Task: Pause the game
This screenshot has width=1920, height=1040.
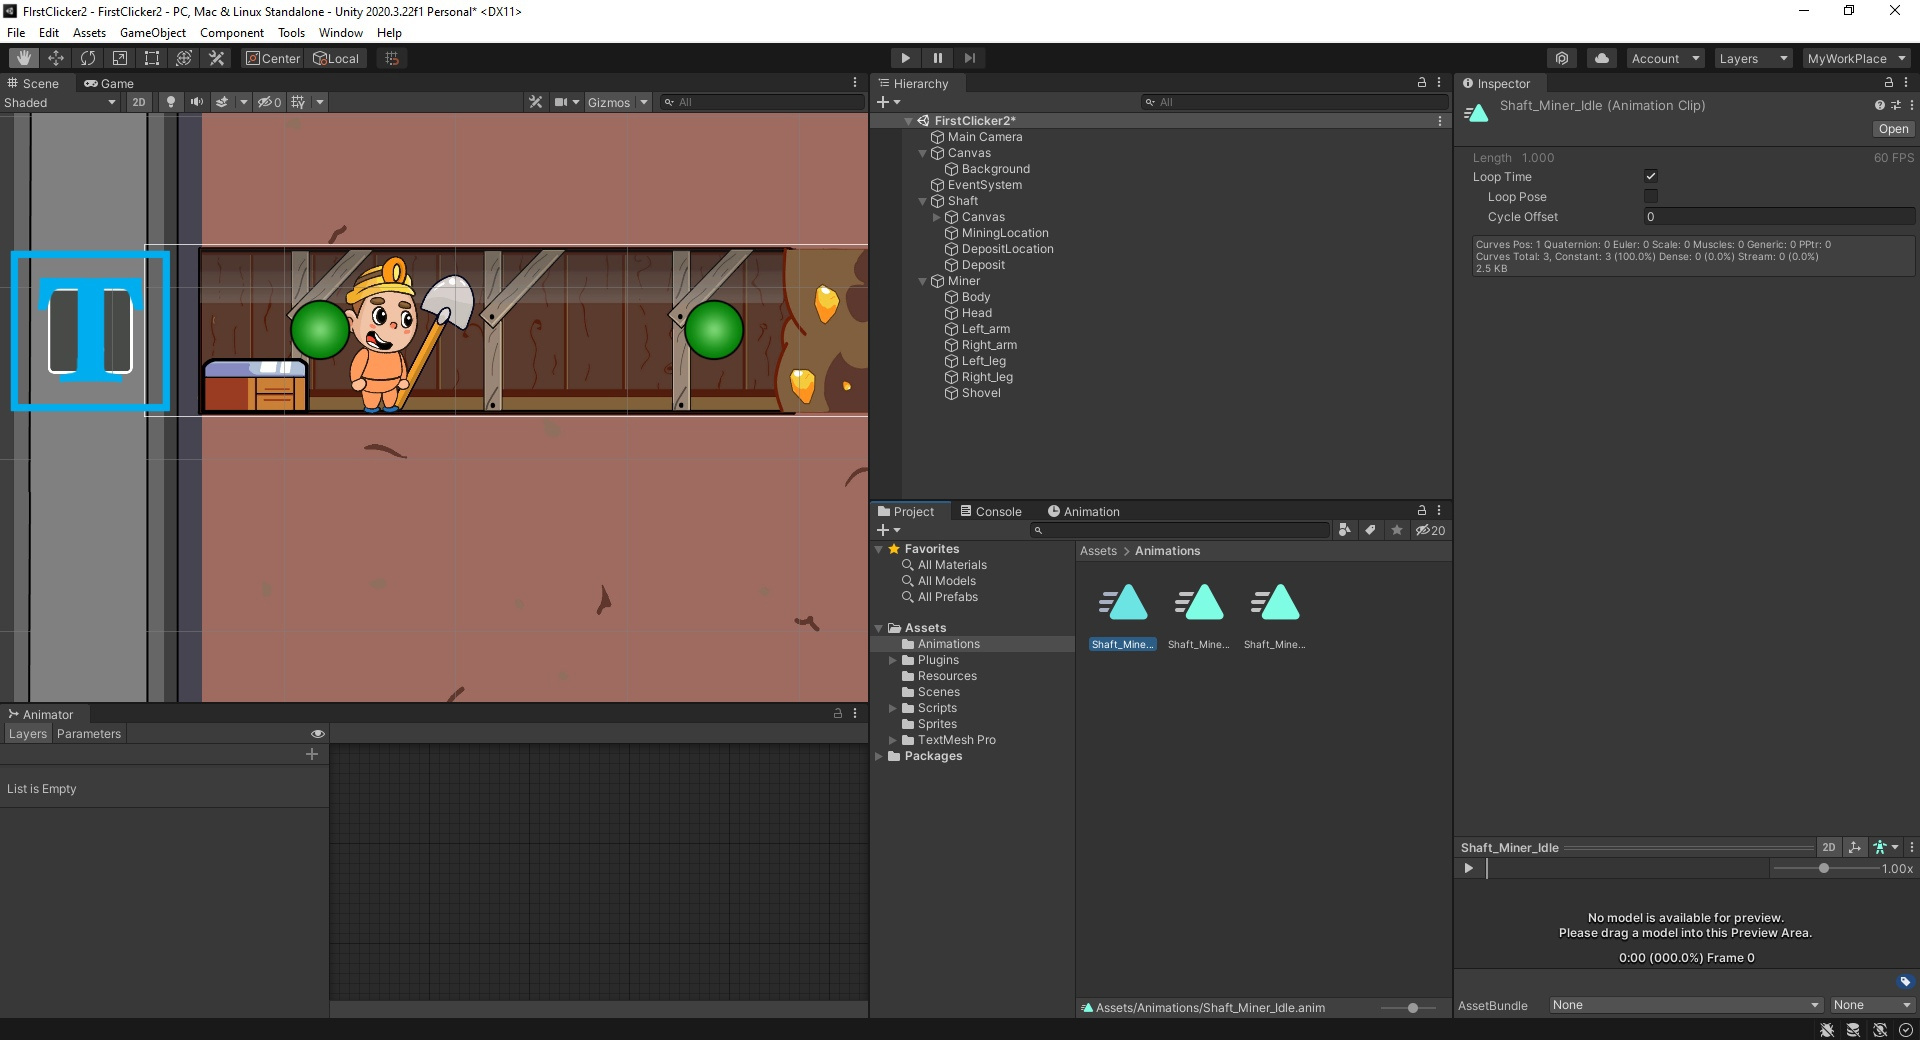Action: (937, 58)
